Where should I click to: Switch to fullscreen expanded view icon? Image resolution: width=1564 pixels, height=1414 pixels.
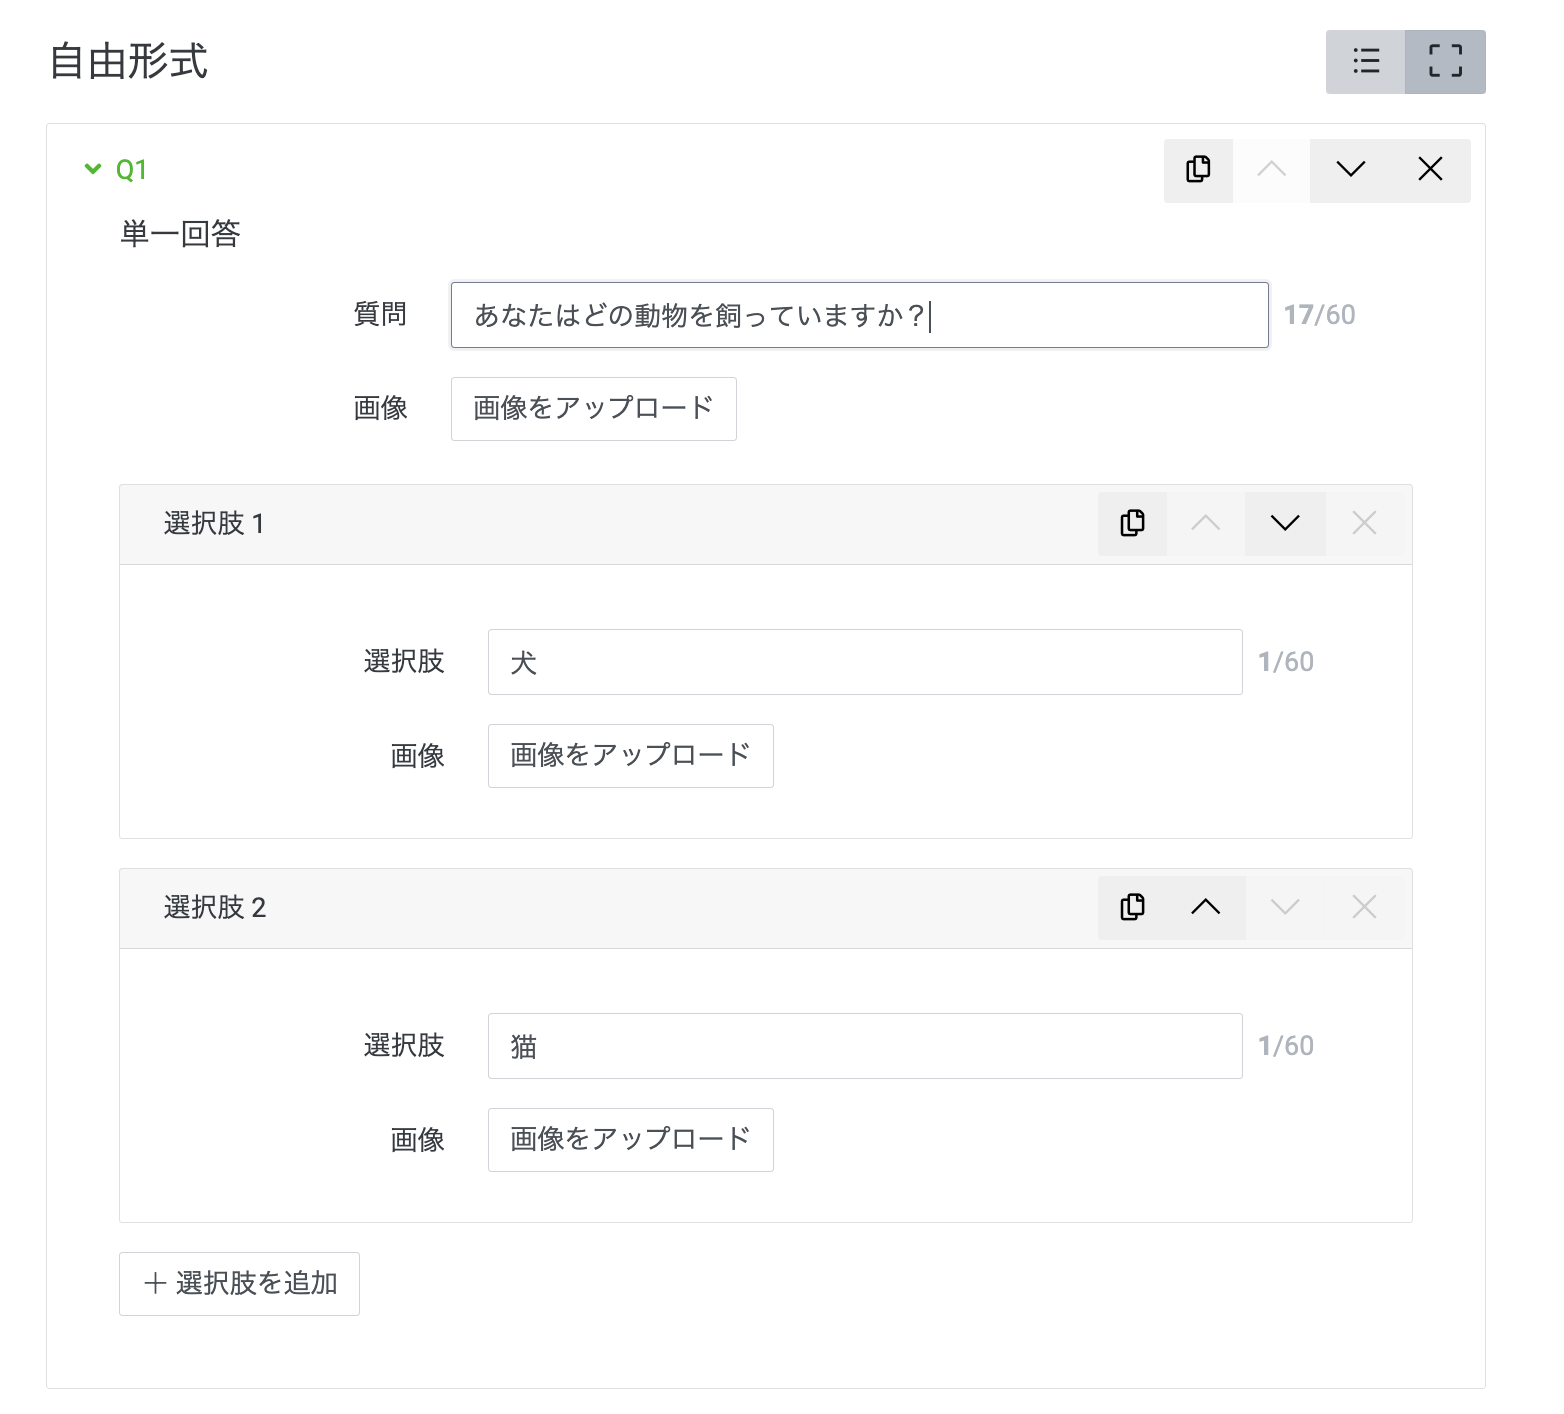[1446, 62]
